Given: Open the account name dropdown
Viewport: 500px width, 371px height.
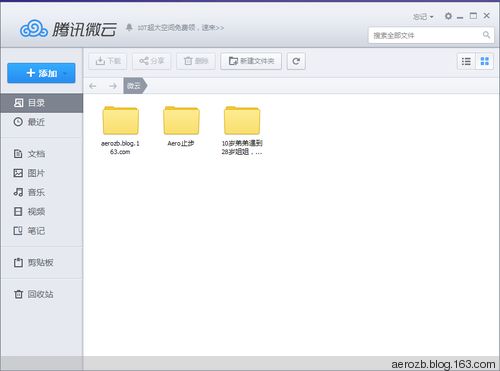Looking at the screenshot, I should pos(423,17).
